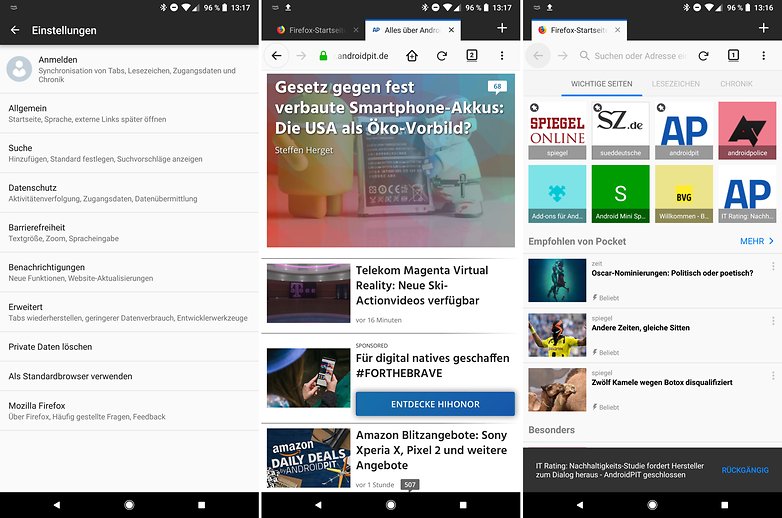Tap Android home button in middle phone
This screenshot has height=518, width=782.
(391, 505)
